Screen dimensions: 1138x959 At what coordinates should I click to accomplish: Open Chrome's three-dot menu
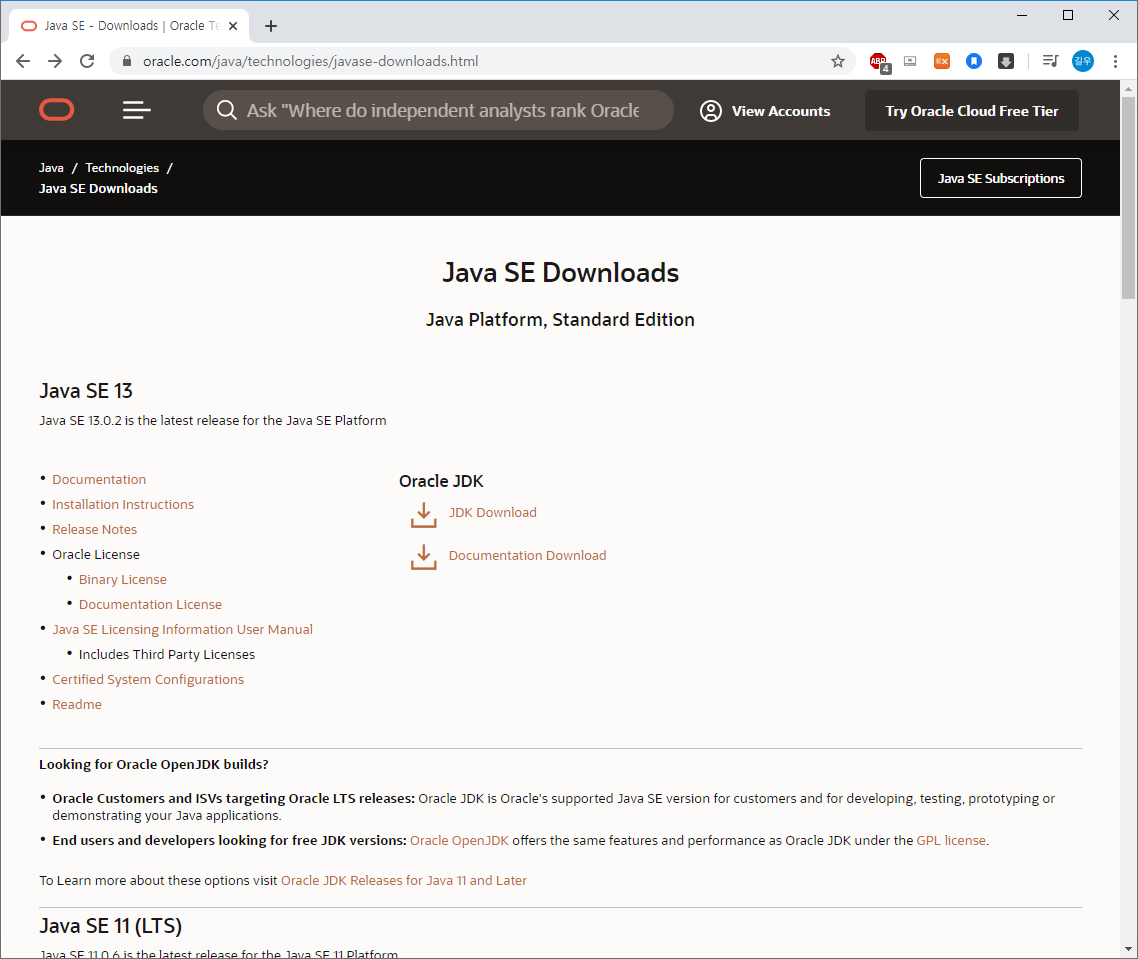(1116, 61)
